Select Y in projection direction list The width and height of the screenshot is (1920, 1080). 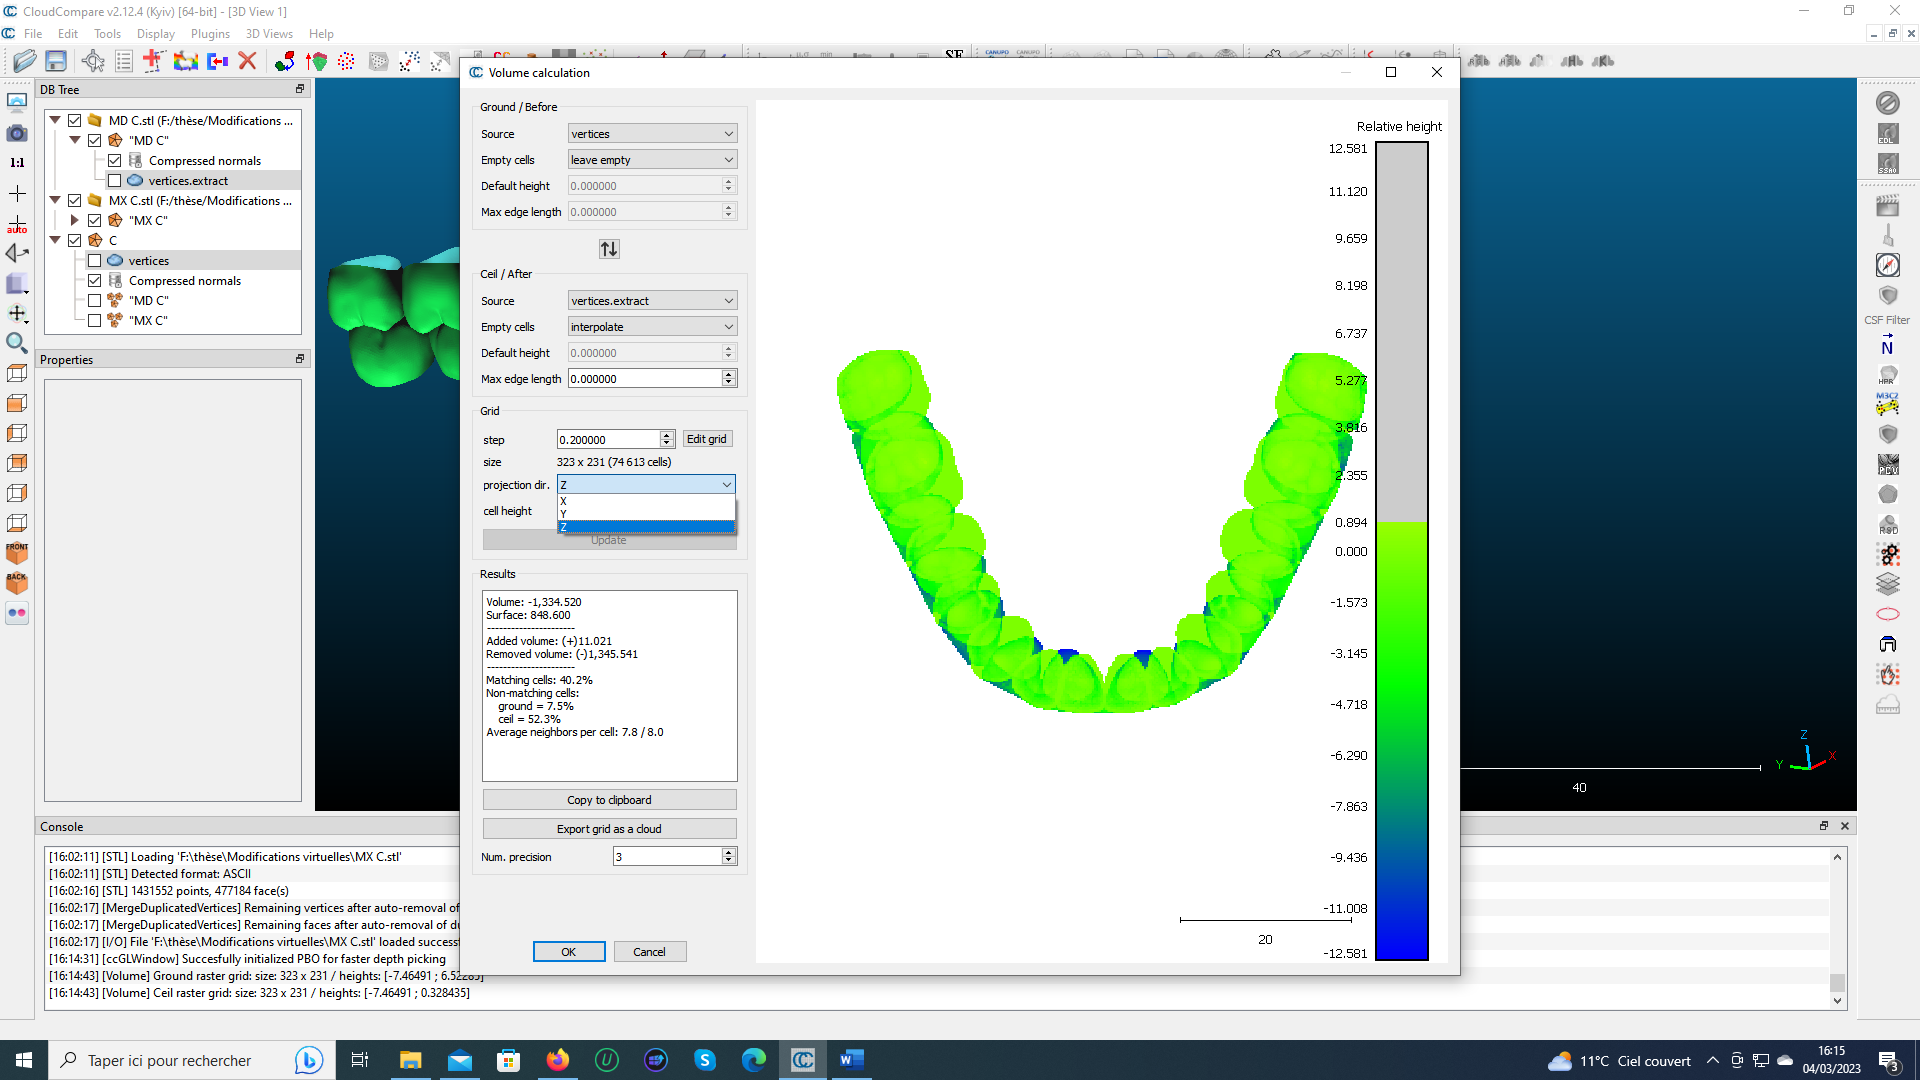coord(645,514)
